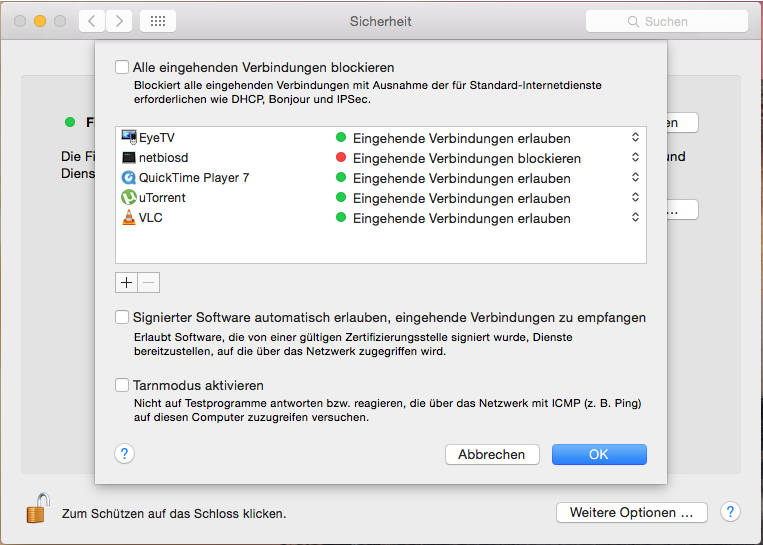Open connection dropdown for VLC
The width and height of the screenshot is (763, 545).
coord(635,218)
